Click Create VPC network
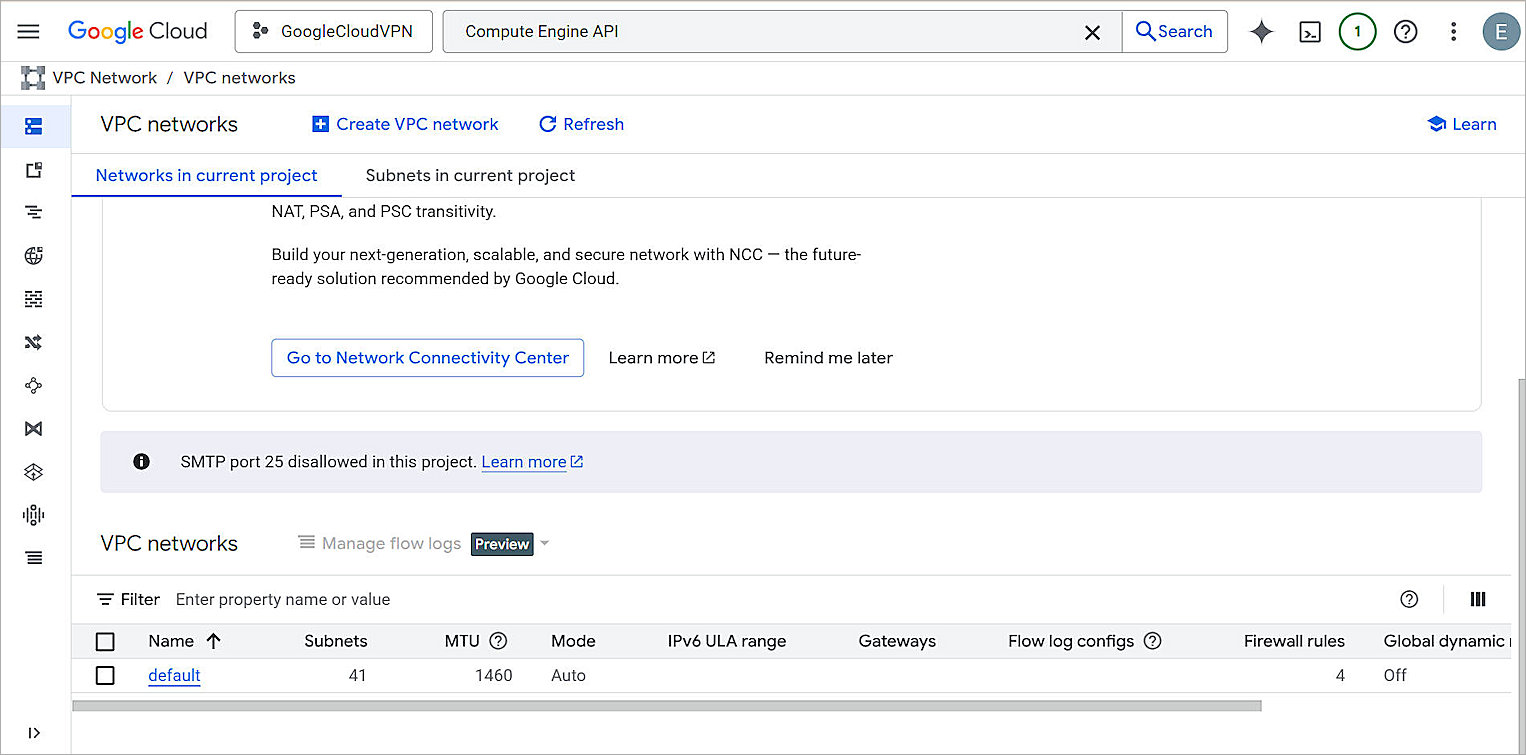The image size is (1526, 755). point(404,124)
